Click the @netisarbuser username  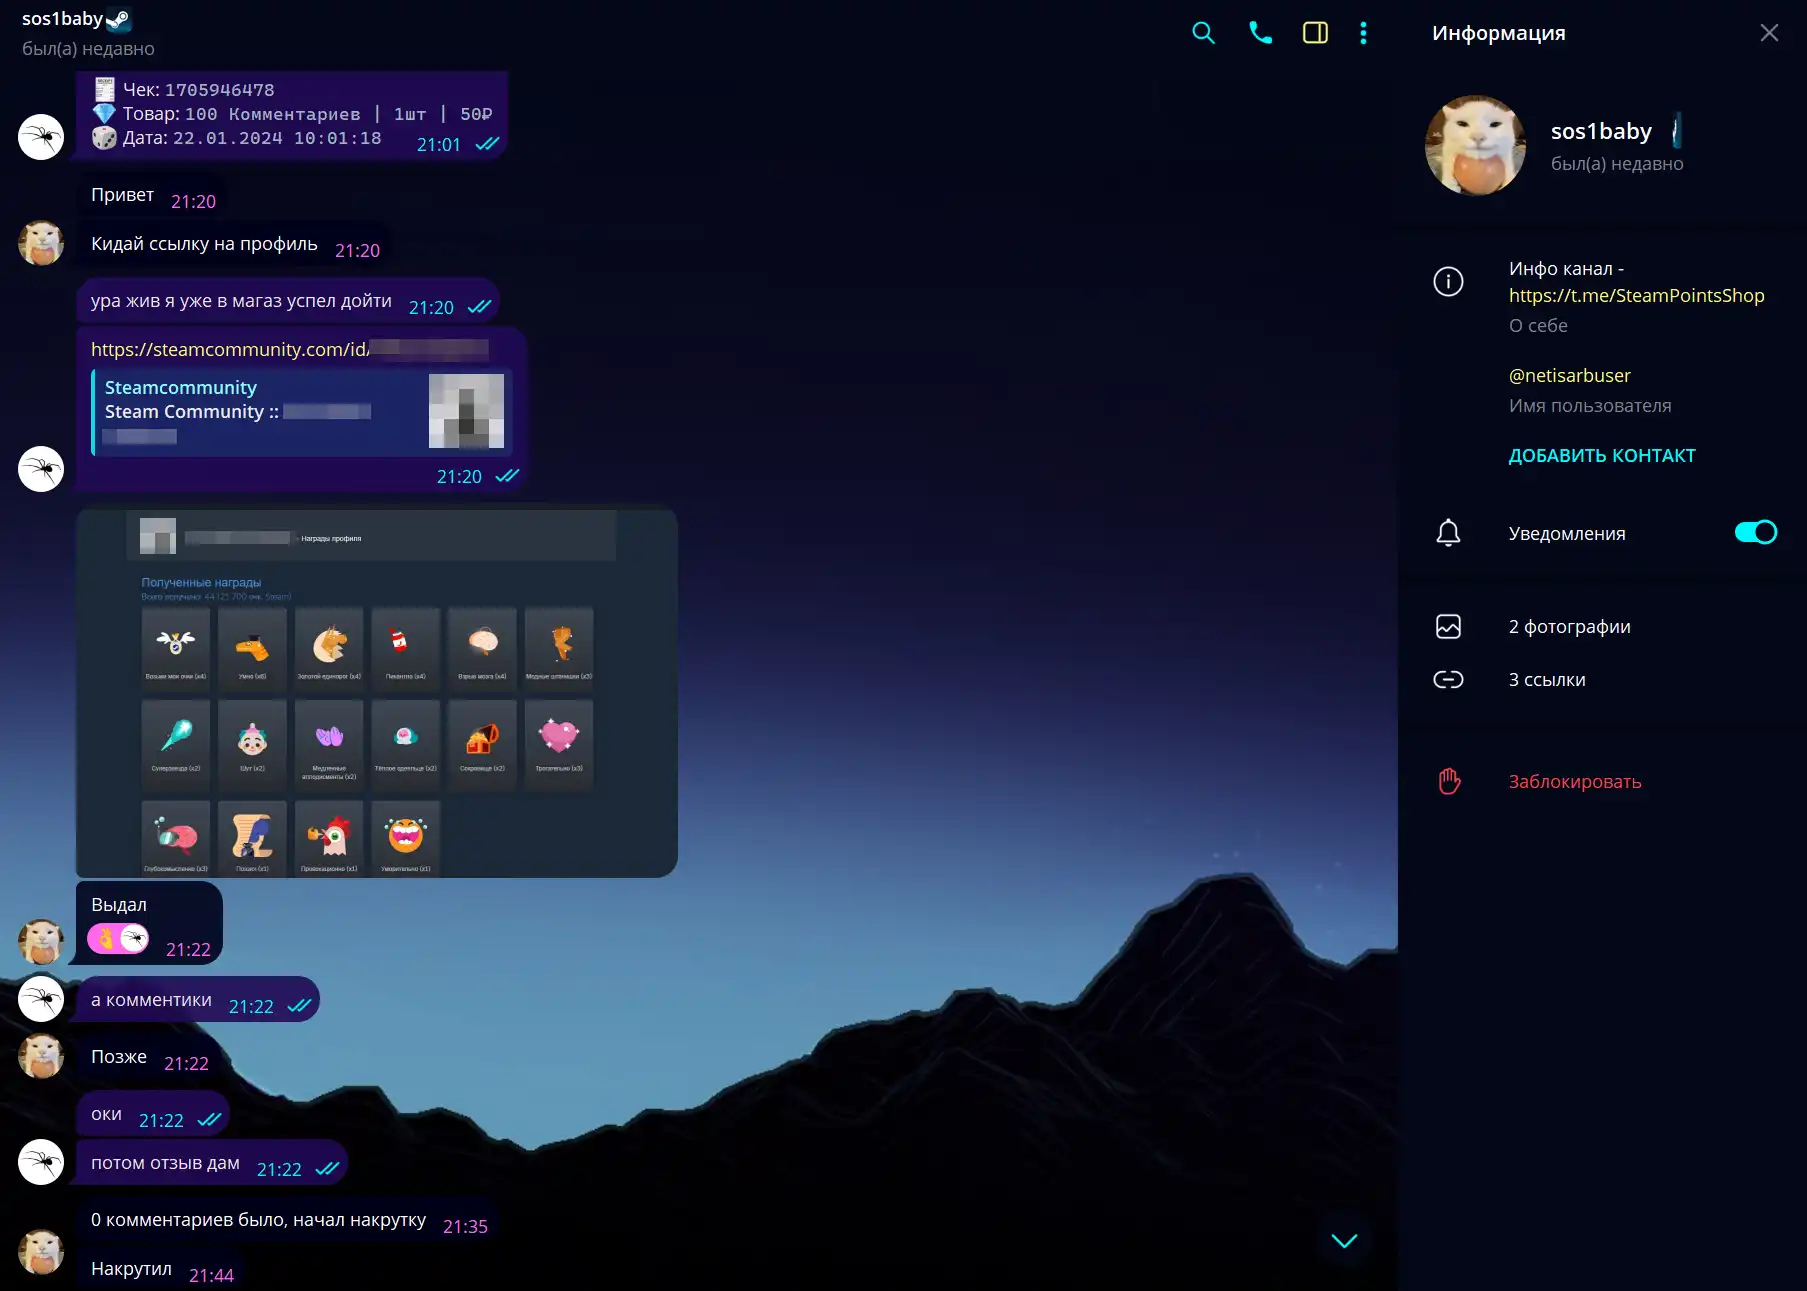point(1569,375)
